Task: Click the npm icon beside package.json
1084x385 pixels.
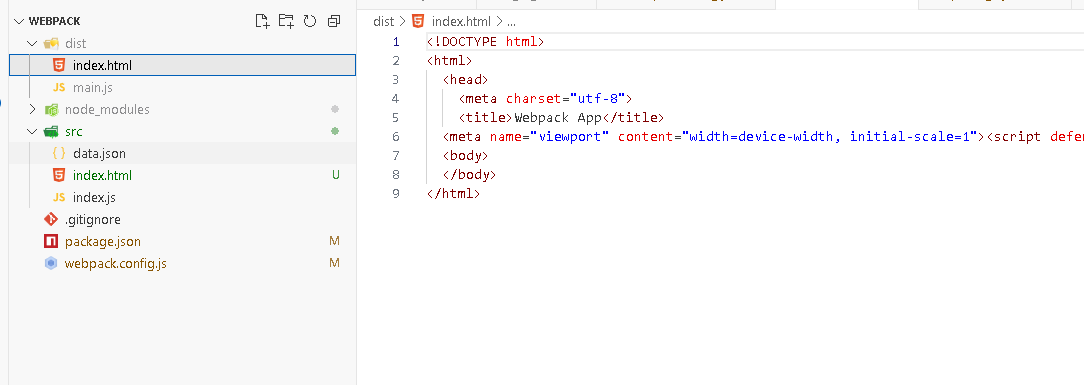Action: 50,241
